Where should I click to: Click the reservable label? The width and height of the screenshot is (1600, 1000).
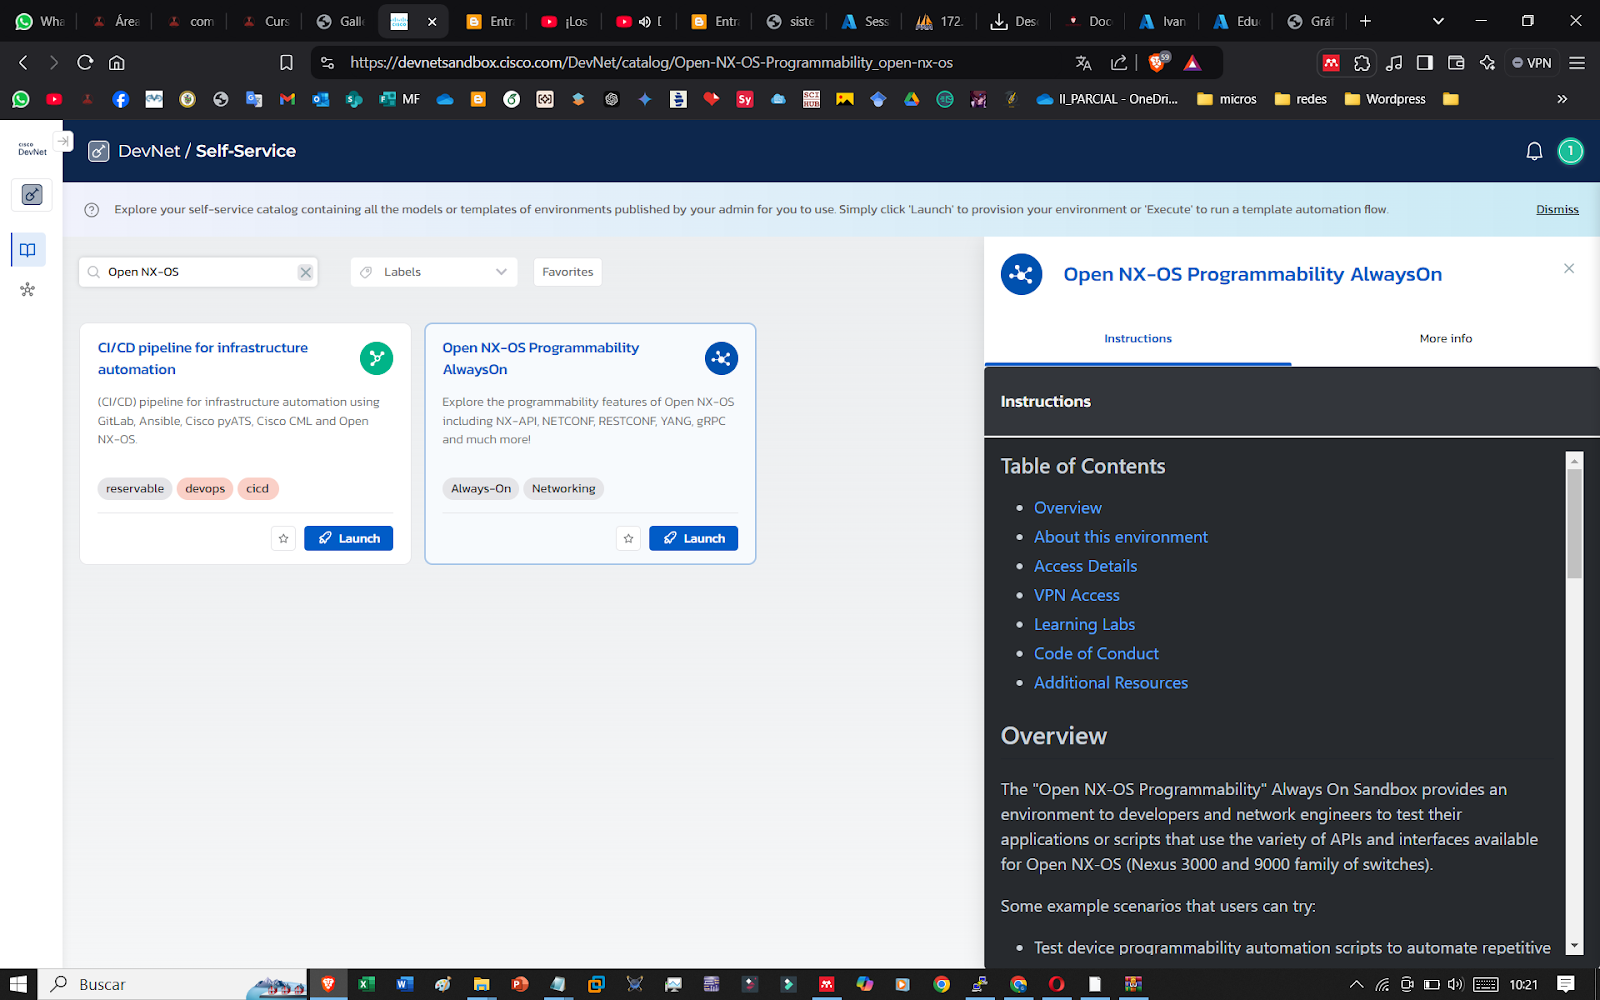pos(135,489)
